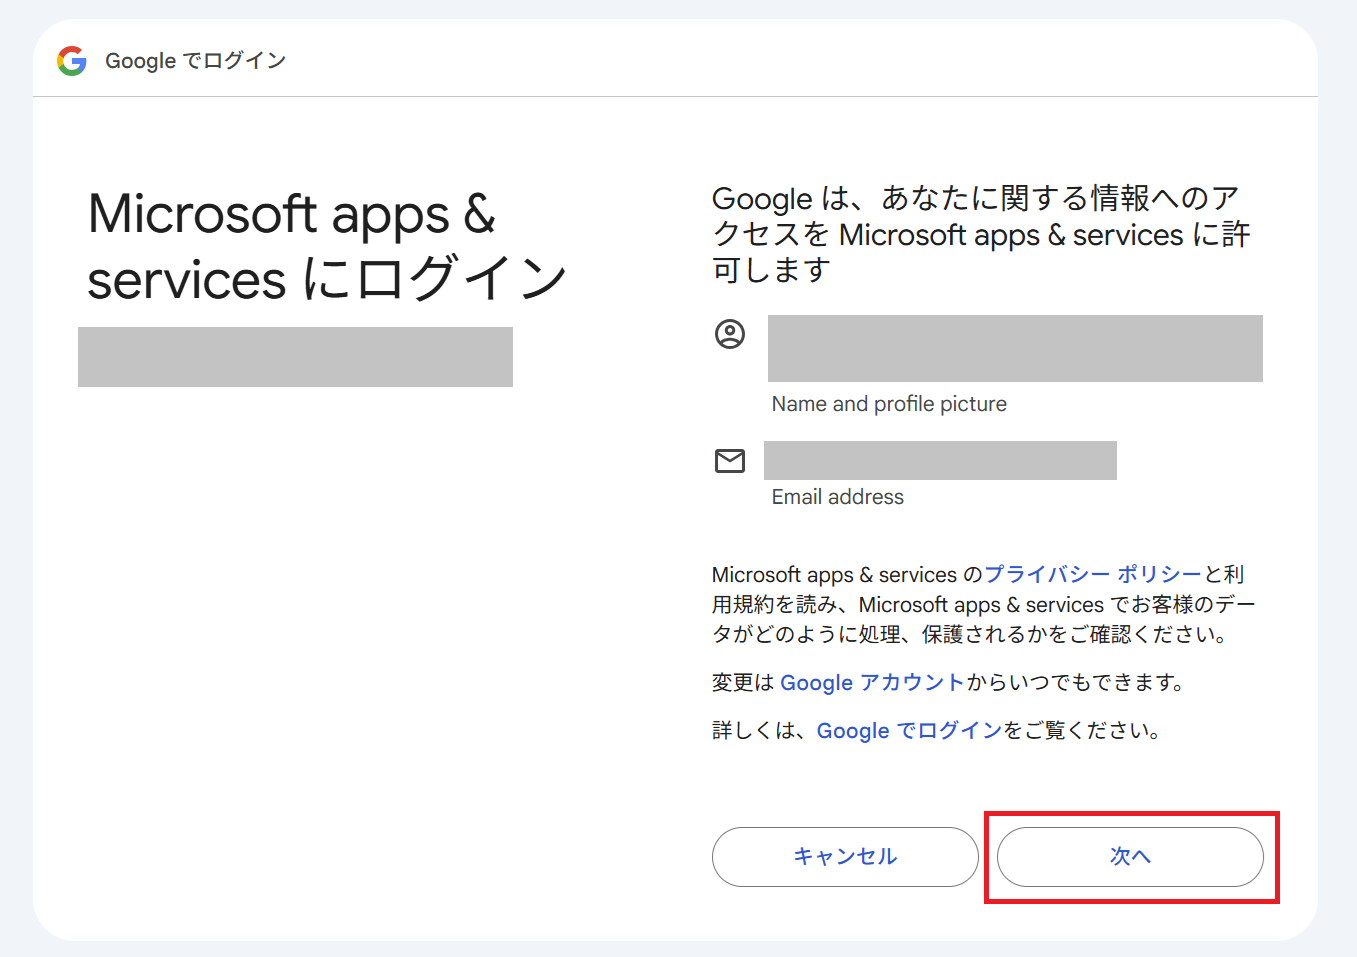Click the 'Google でログイン' header text

click(x=196, y=61)
